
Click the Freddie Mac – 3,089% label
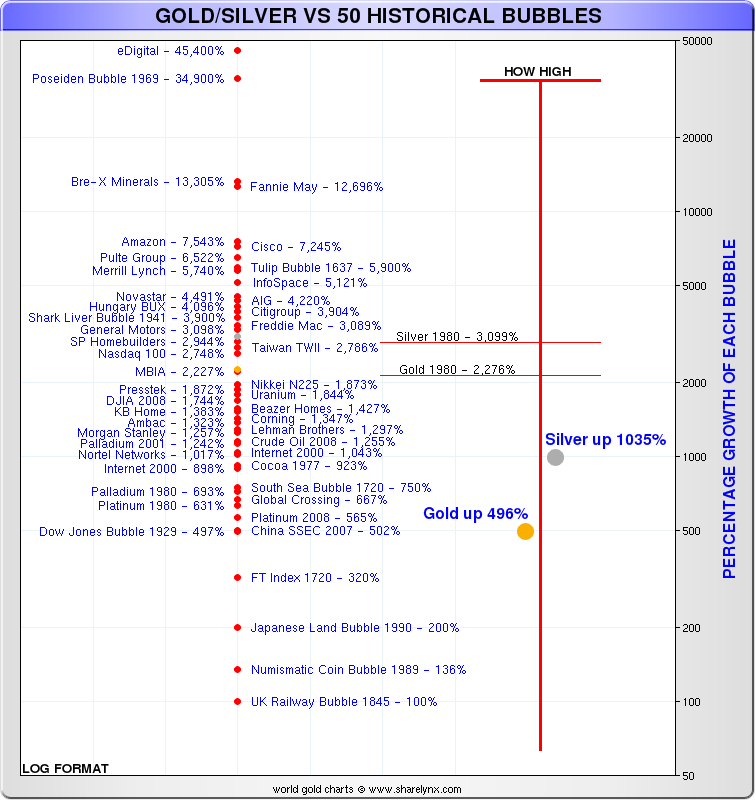coord(316,326)
